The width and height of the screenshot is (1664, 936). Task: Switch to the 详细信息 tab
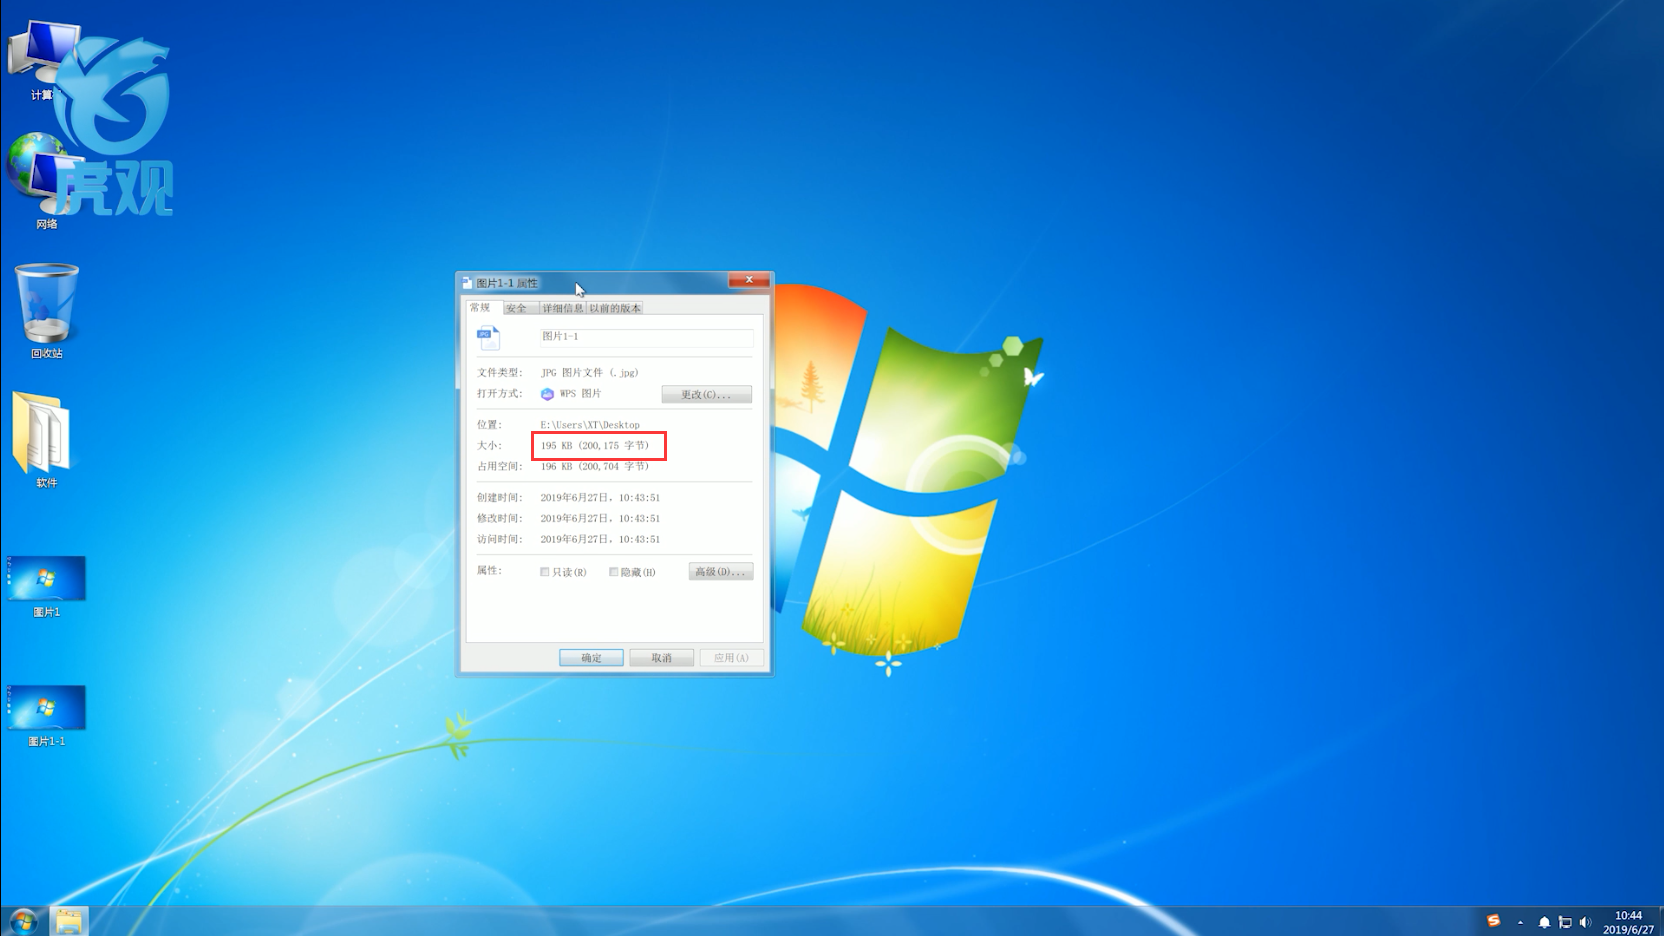(563, 308)
